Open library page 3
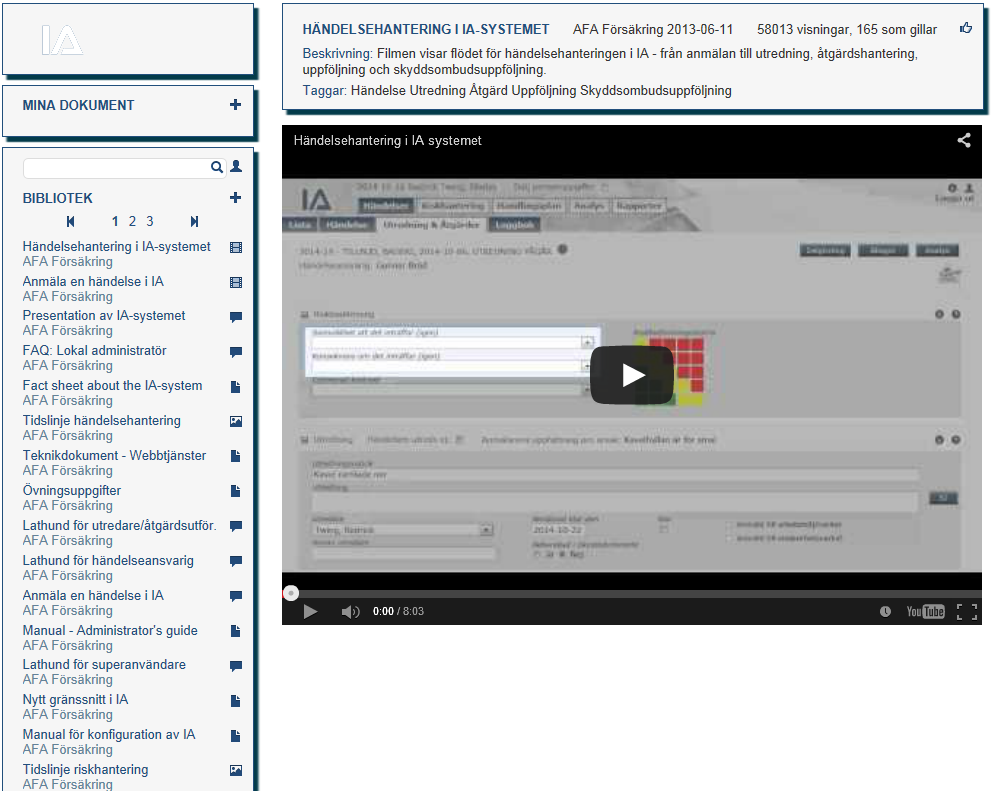996x791 pixels. click(150, 221)
